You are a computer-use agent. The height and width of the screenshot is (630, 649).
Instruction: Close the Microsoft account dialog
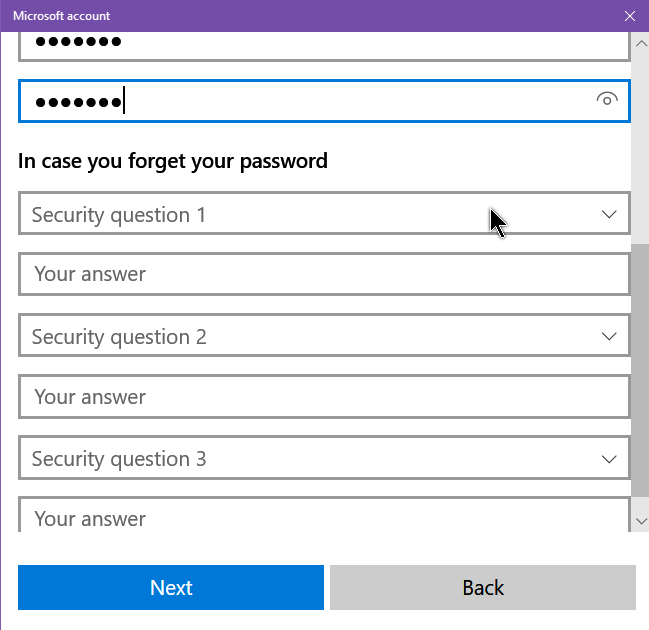(630, 16)
